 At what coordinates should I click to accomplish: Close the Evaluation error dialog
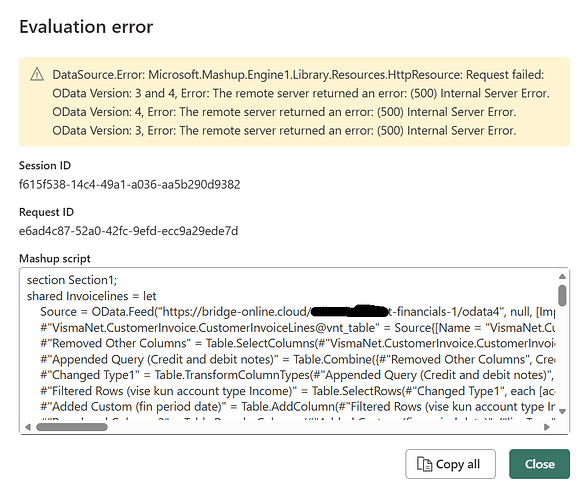(539, 464)
